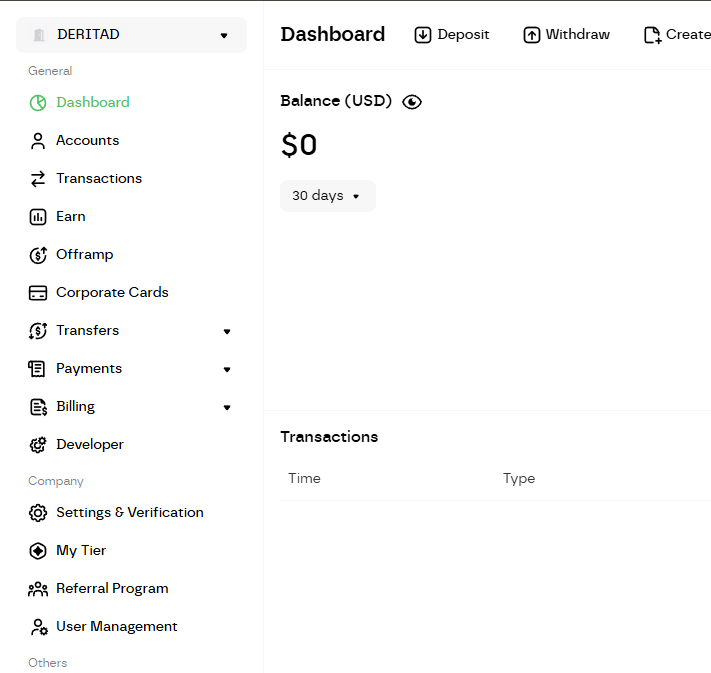Expand the Billing submenu arrow

227,408
